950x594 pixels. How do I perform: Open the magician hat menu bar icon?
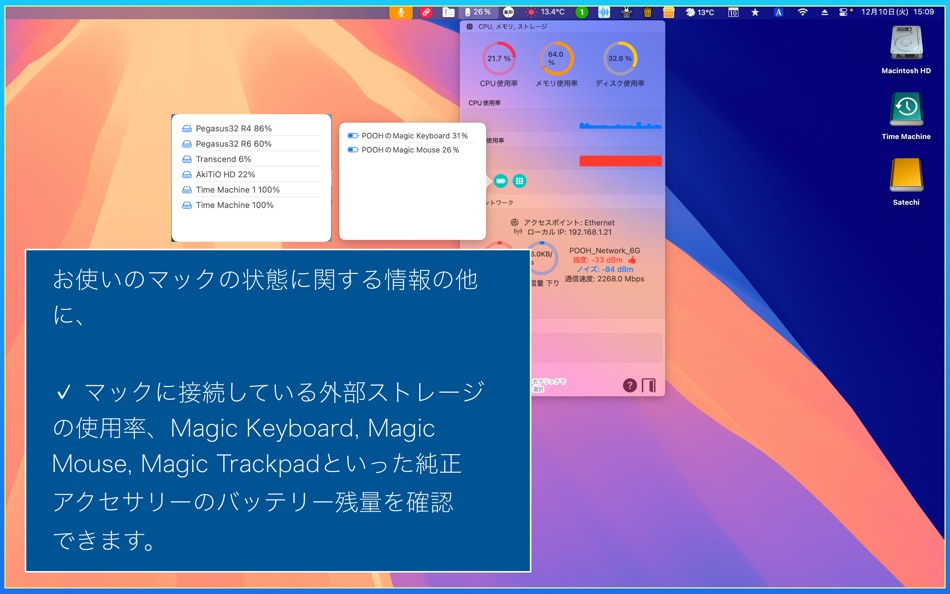coord(626,12)
